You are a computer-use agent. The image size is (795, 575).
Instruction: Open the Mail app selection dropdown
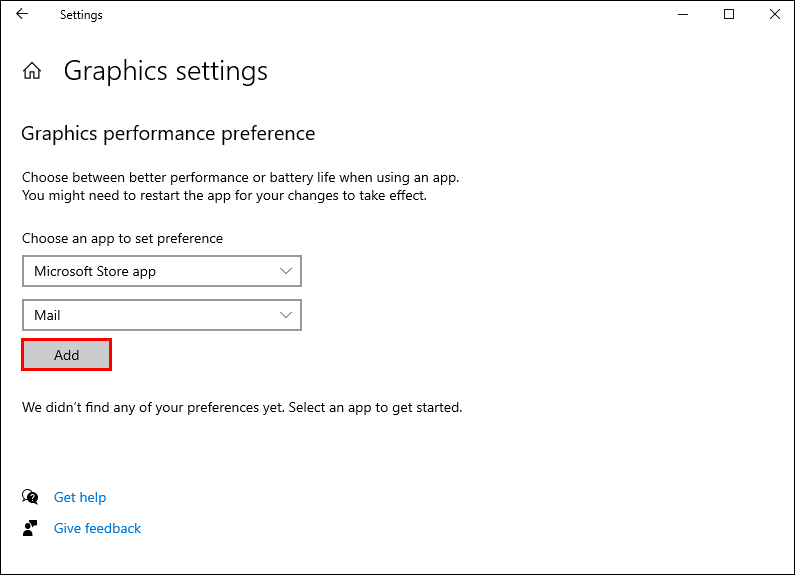(150, 315)
